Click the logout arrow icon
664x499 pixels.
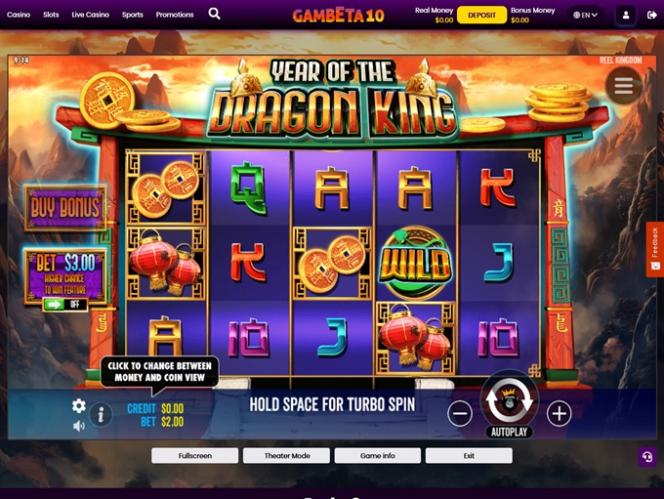point(652,15)
